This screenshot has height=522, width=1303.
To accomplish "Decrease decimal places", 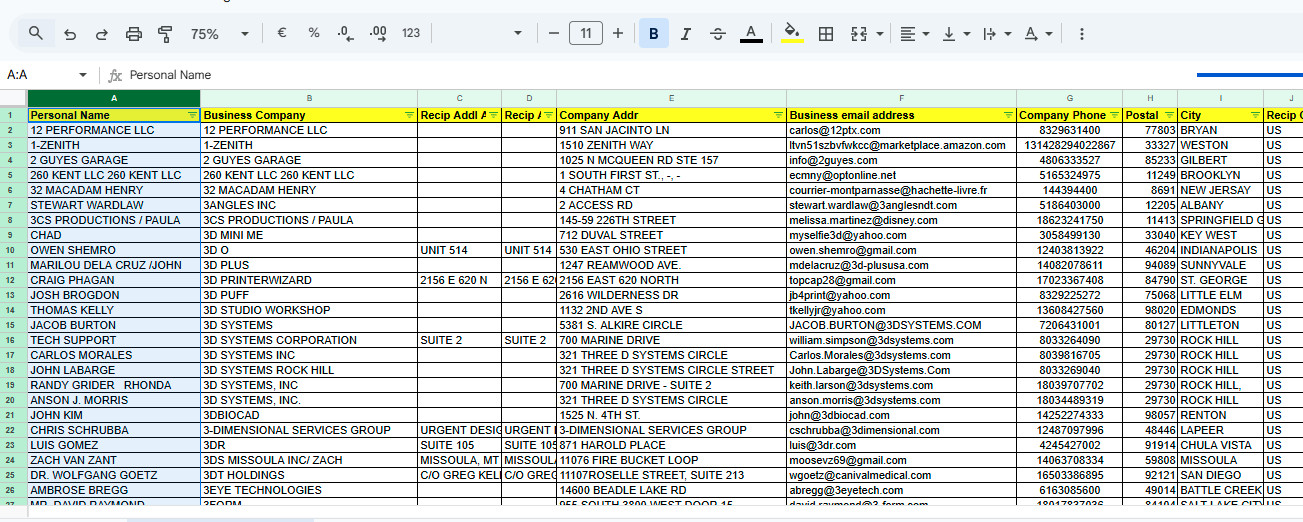I will click(x=346, y=34).
